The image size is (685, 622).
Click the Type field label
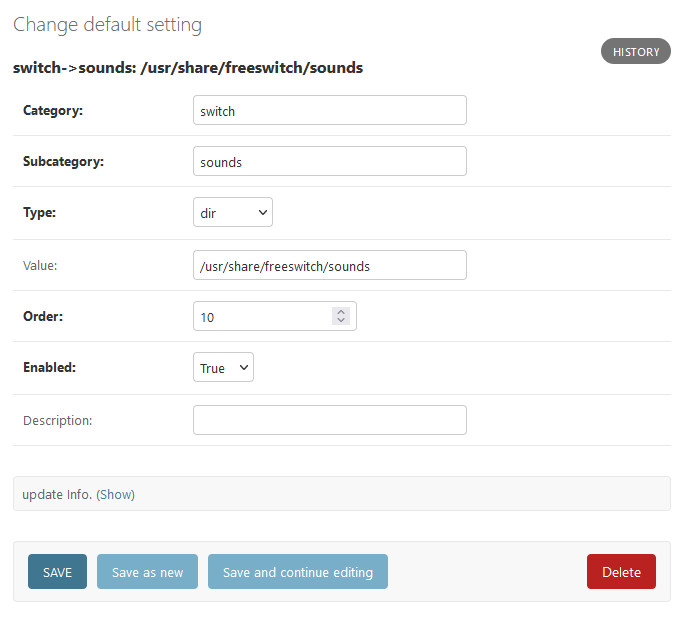click(x=40, y=213)
